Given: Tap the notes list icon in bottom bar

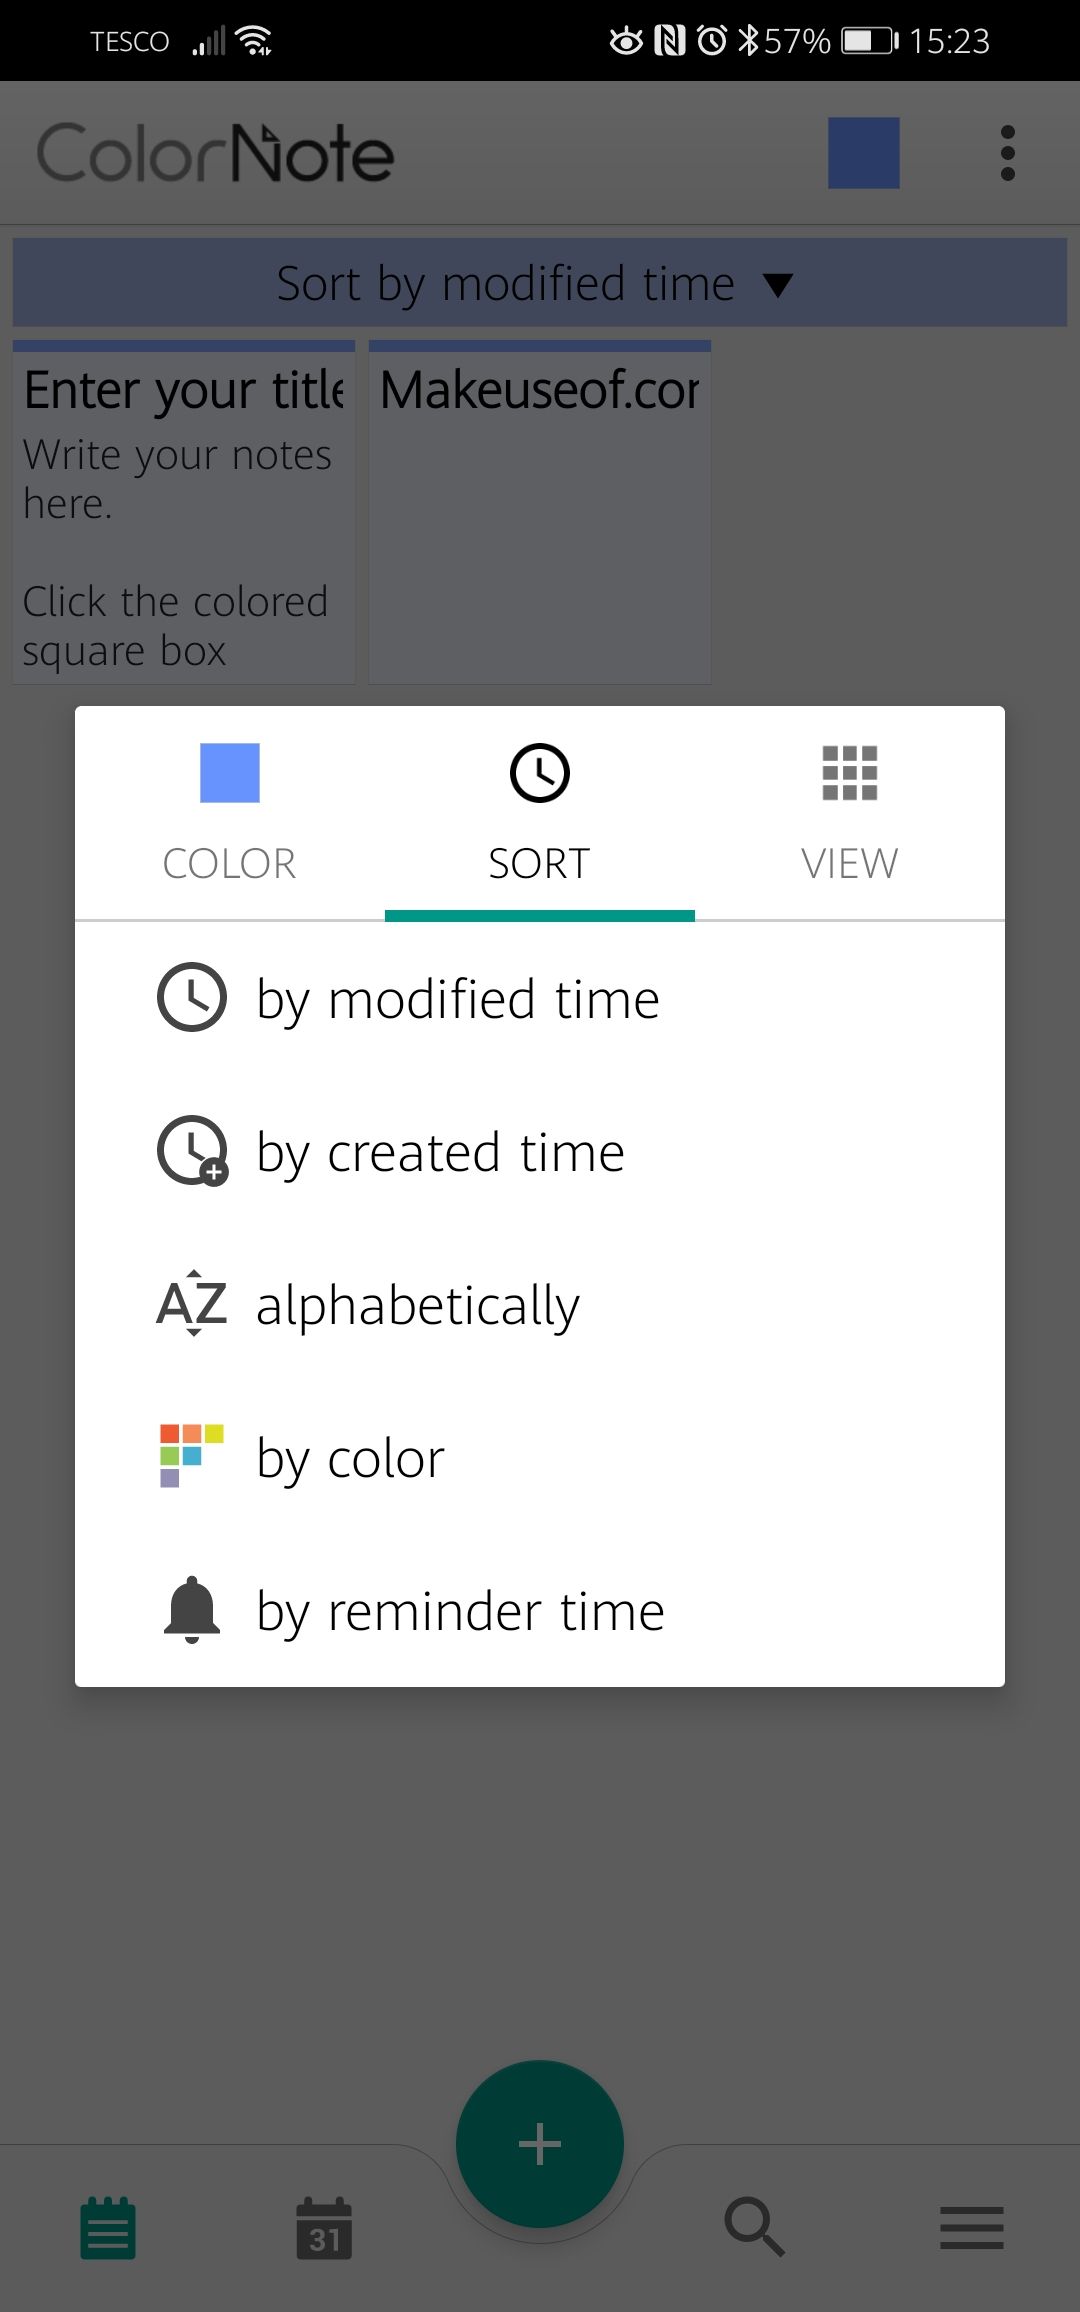Looking at the screenshot, I should [x=108, y=2228].
